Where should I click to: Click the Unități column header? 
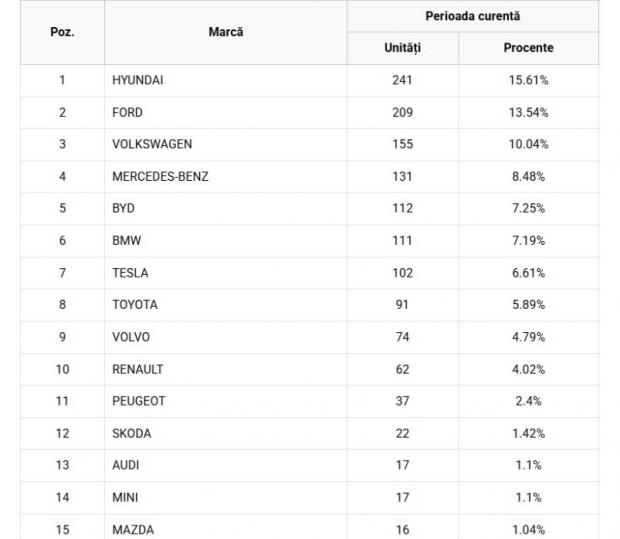(x=402, y=48)
